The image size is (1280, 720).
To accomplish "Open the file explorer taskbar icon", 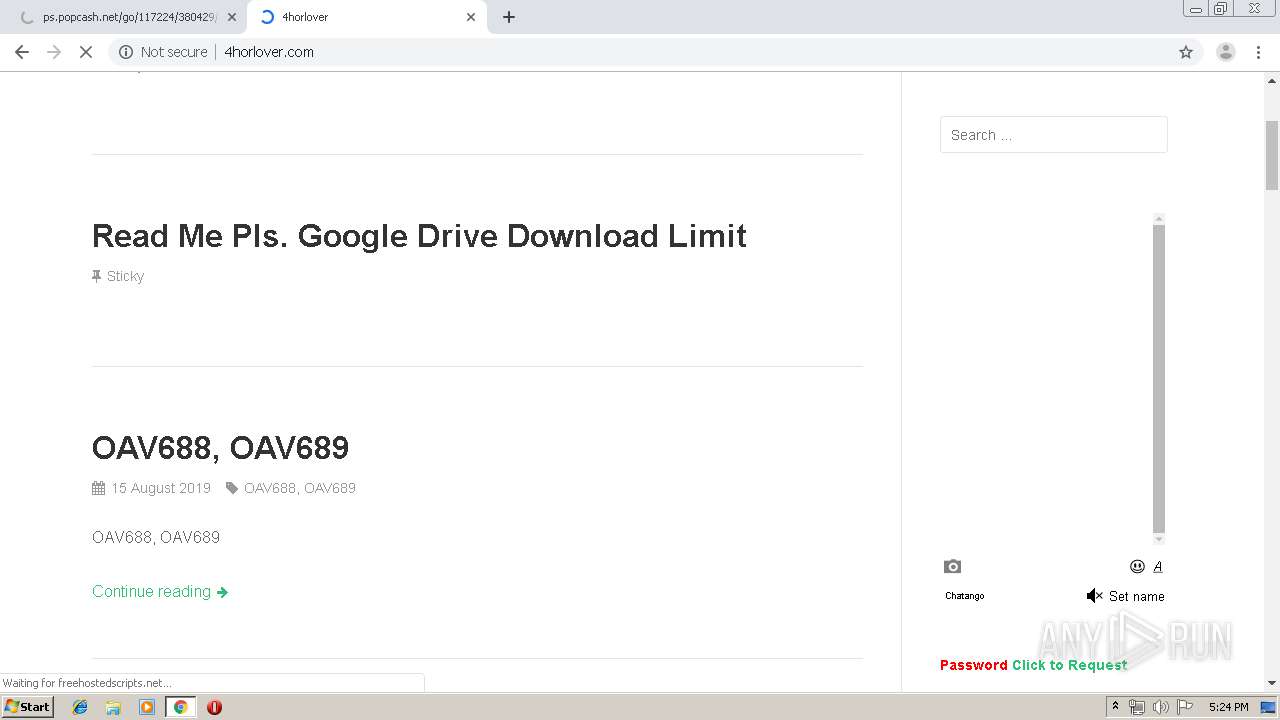I will pyautogui.click(x=113, y=707).
